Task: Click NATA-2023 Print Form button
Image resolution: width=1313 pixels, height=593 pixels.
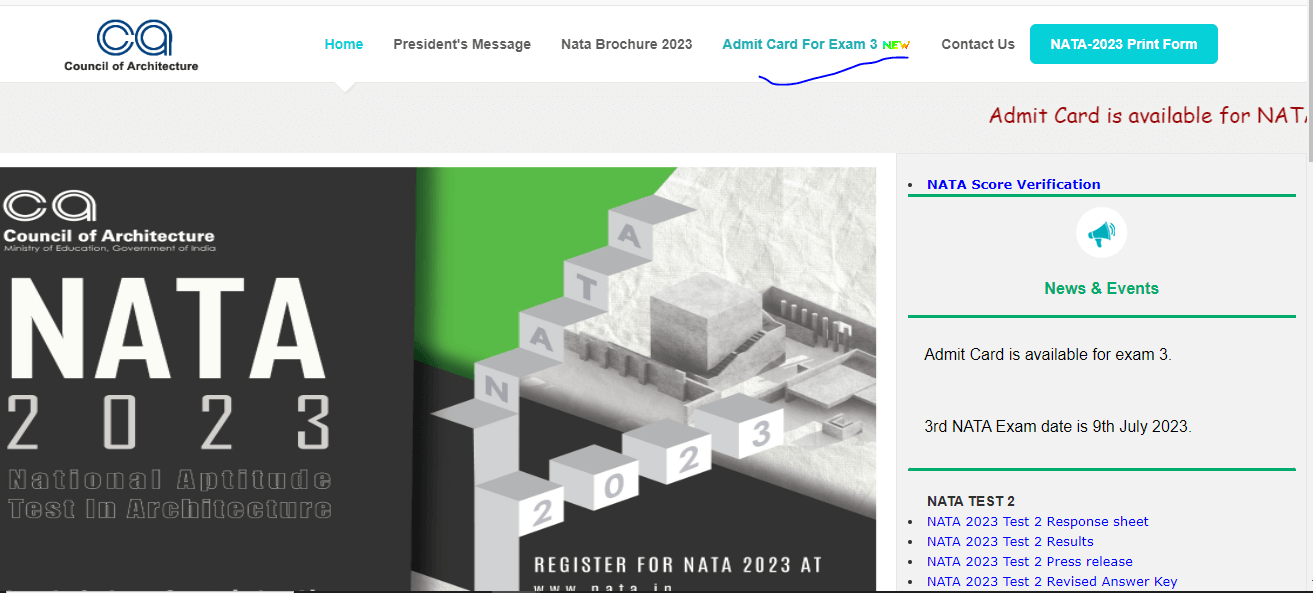Action: 1124,44
